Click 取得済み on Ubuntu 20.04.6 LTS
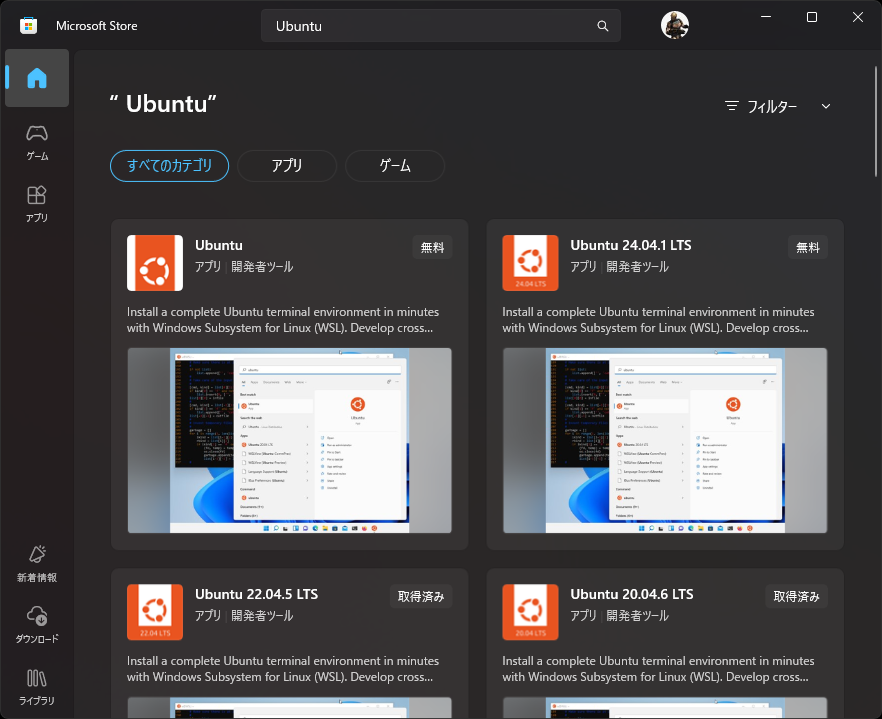The height and width of the screenshot is (719, 882). [796, 597]
